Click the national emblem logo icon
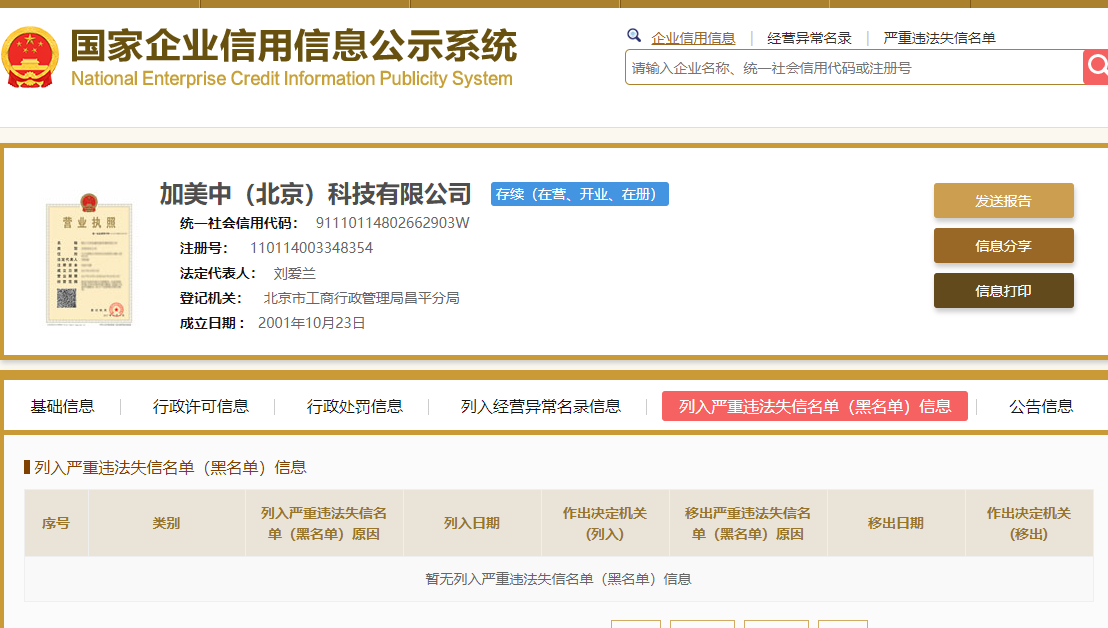Viewport: 1108px width, 628px height. point(30,58)
